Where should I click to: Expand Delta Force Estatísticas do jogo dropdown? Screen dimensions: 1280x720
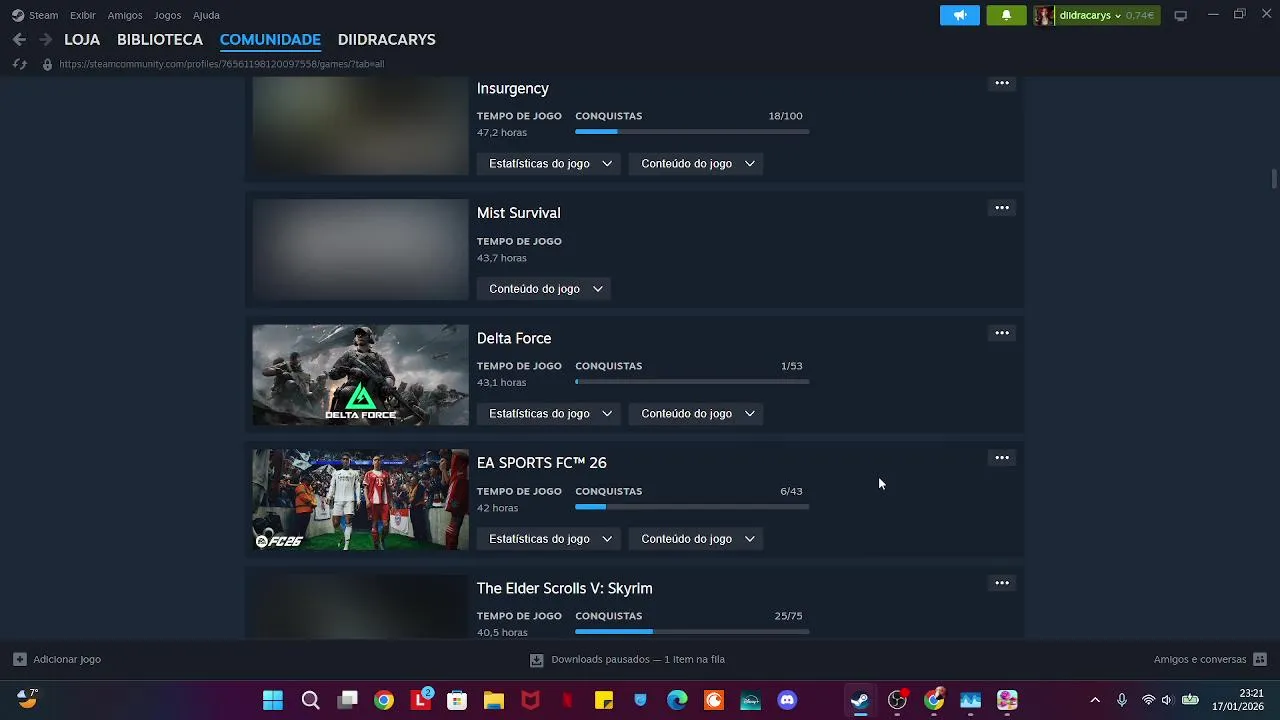[550, 414]
